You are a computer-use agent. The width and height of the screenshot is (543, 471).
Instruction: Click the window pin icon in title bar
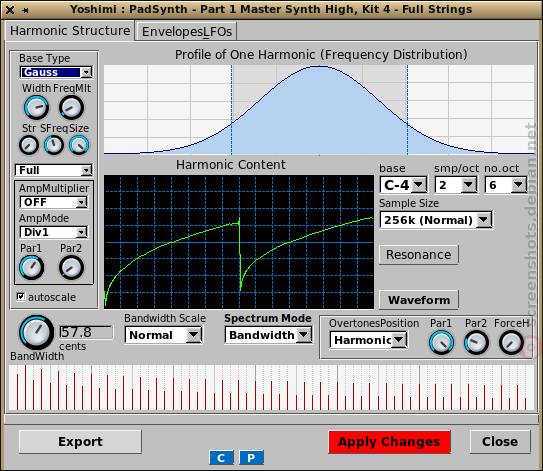click(25, 10)
